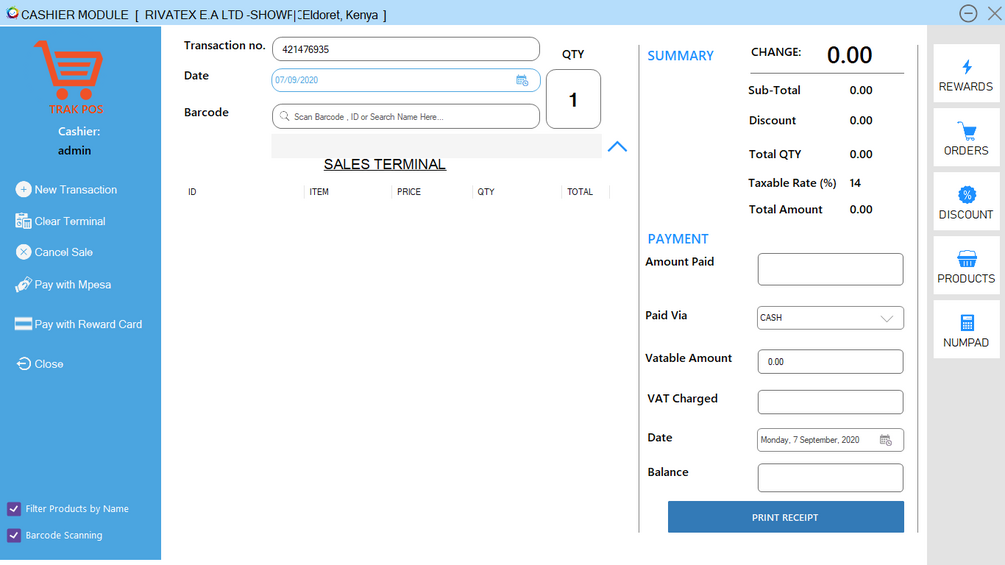
Task: Click the QTY column header in the sales table
Action: (x=486, y=192)
